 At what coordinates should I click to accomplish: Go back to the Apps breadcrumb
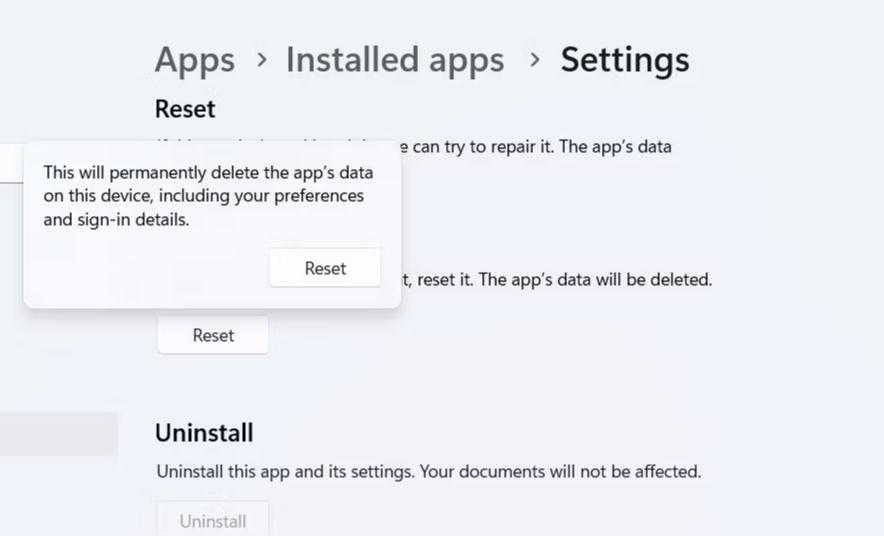click(194, 60)
